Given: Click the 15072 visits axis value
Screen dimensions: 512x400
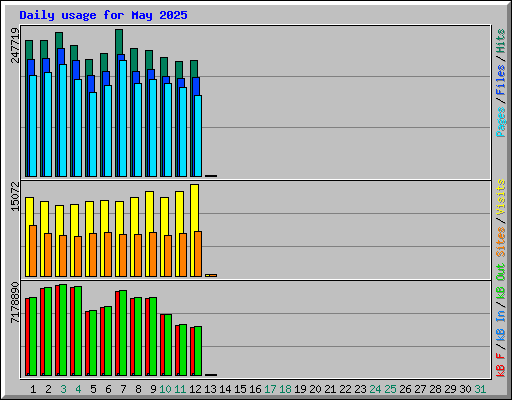Looking at the screenshot, I should pos(15,196).
